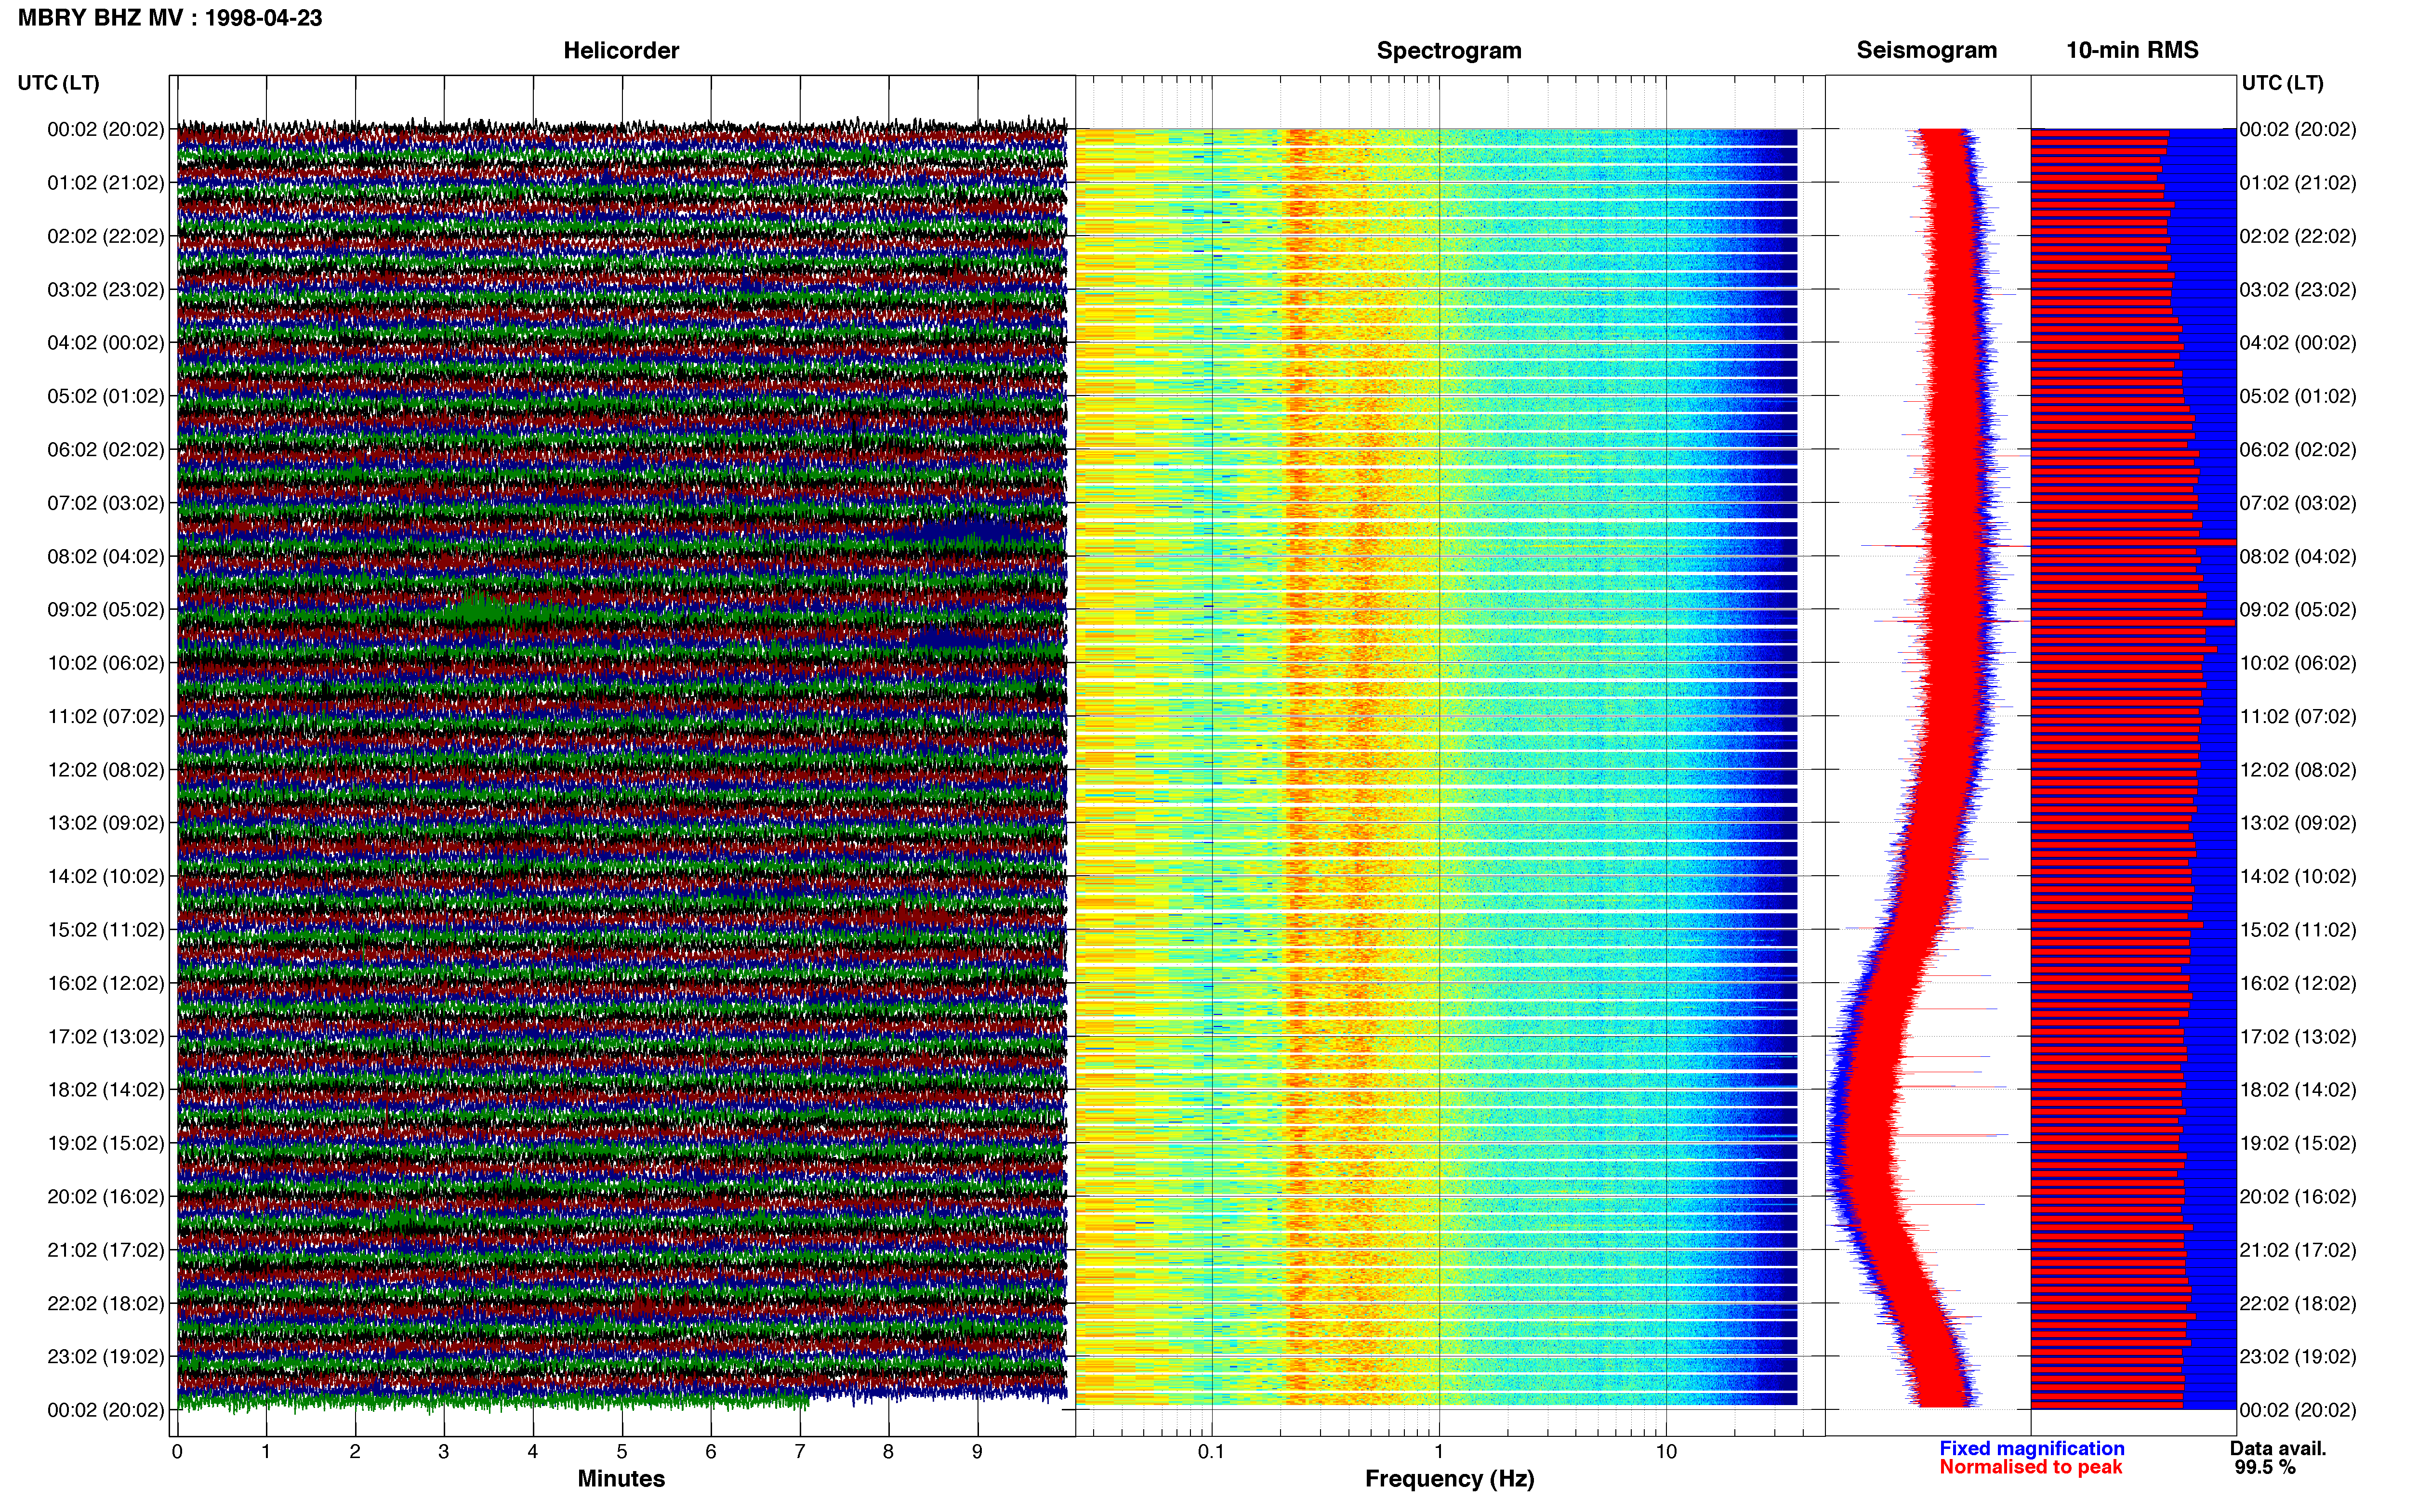Click right-side time label '23:02 (19:02)'

pos(2298,1357)
